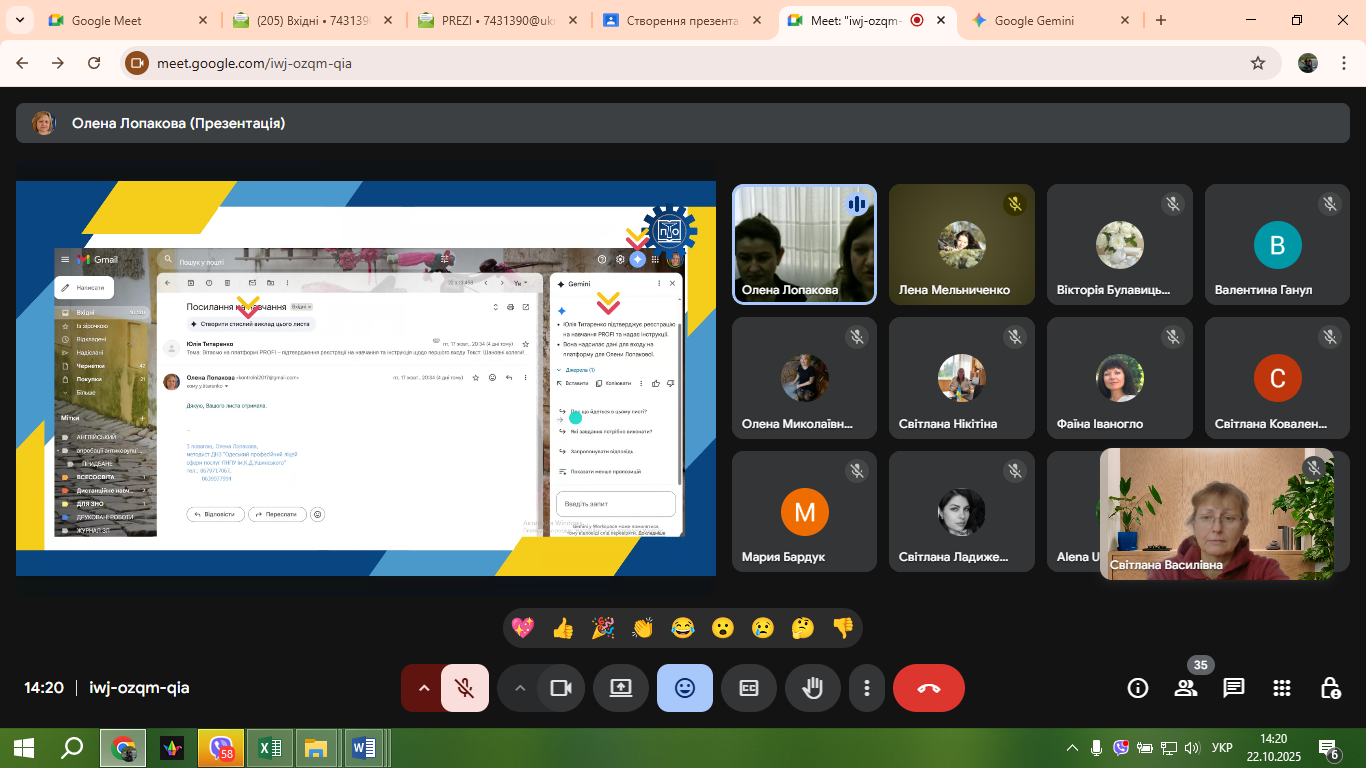Viewport: 1366px width, 768px height.
Task: Unmute the microphone
Action: 464,688
